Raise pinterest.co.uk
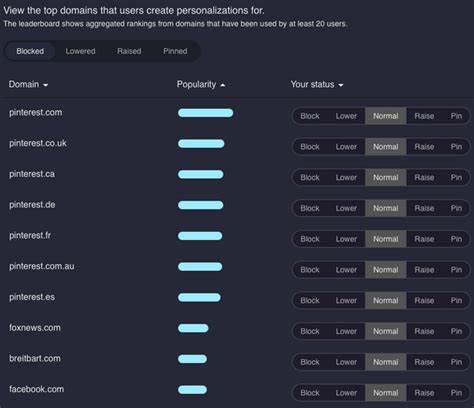This screenshot has width=474, height=408. [x=424, y=147]
